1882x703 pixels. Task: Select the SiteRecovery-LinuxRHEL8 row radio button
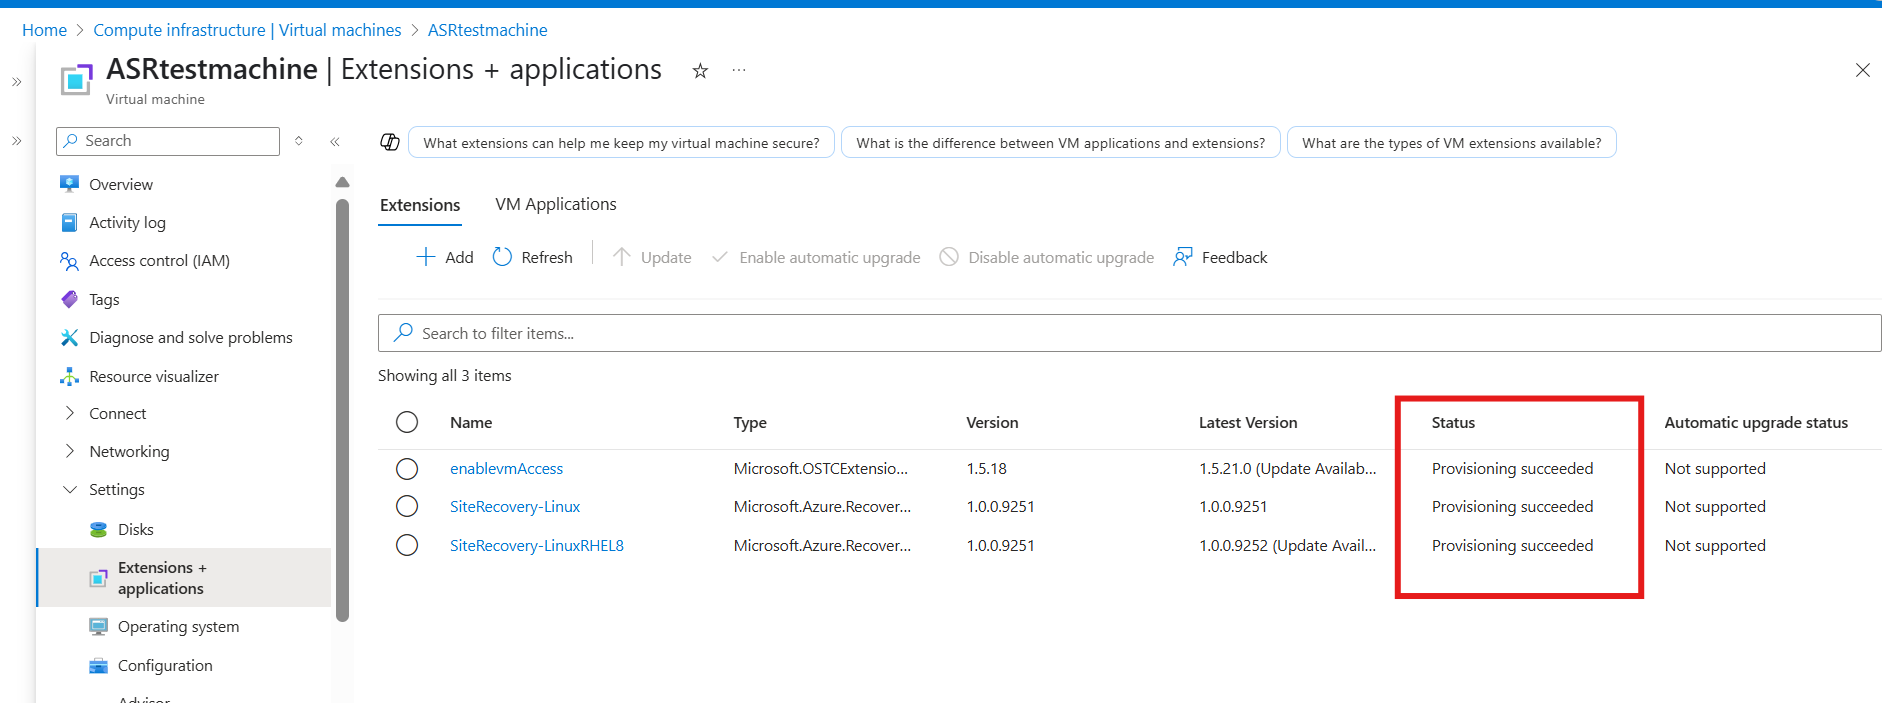click(x=407, y=545)
